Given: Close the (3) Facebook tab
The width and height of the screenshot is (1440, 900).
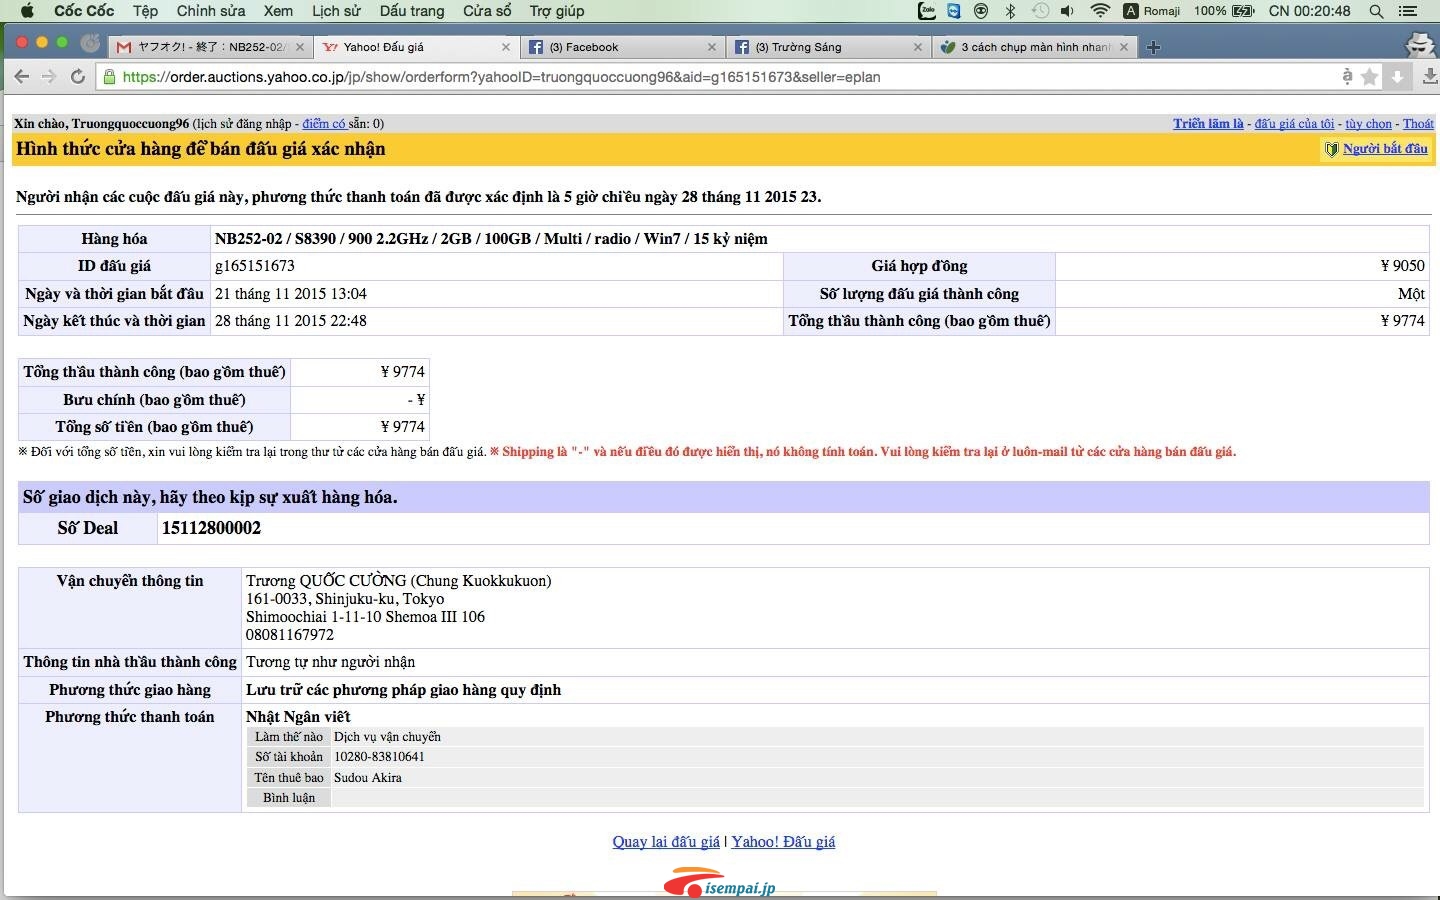Looking at the screenshot, I should (x=712, y=47).
